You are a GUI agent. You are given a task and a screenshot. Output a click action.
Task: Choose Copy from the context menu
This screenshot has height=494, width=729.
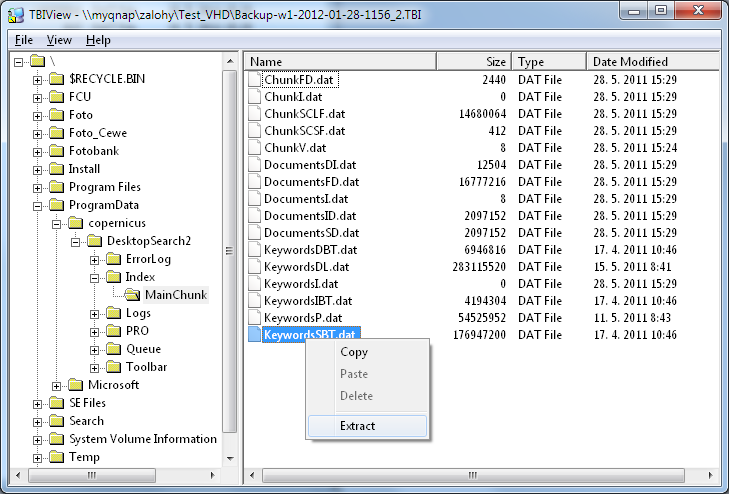click(x=367, y=352)
